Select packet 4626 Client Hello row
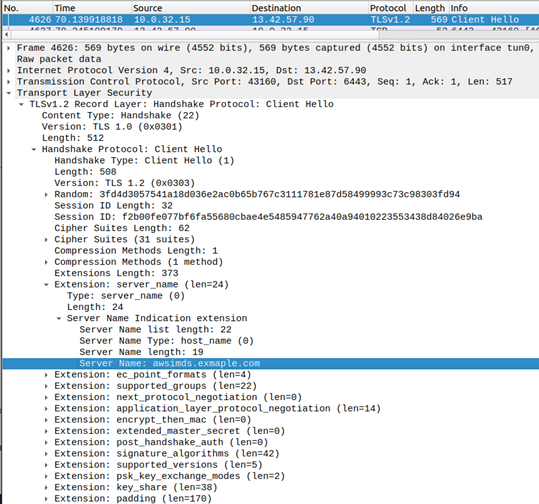The height and width of the screenshot is (504, 539). click(x=271, y=20)
